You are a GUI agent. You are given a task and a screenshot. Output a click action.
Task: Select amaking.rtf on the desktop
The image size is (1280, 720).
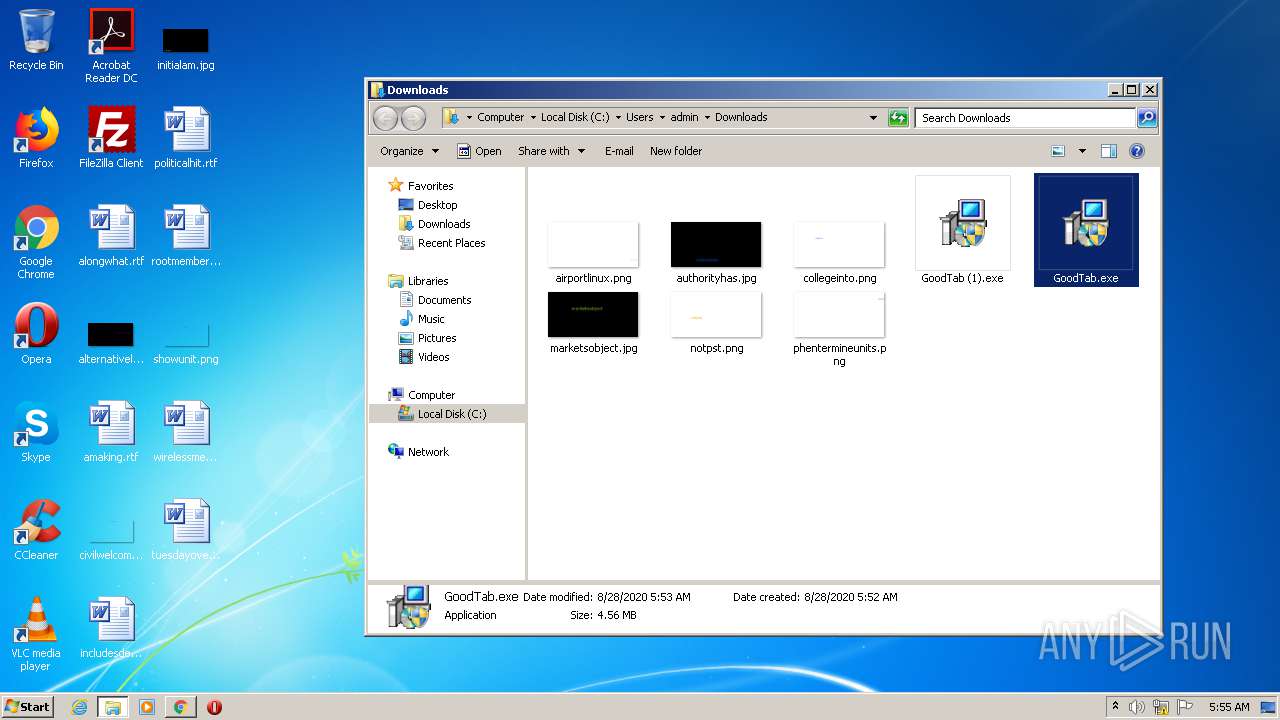111,432
